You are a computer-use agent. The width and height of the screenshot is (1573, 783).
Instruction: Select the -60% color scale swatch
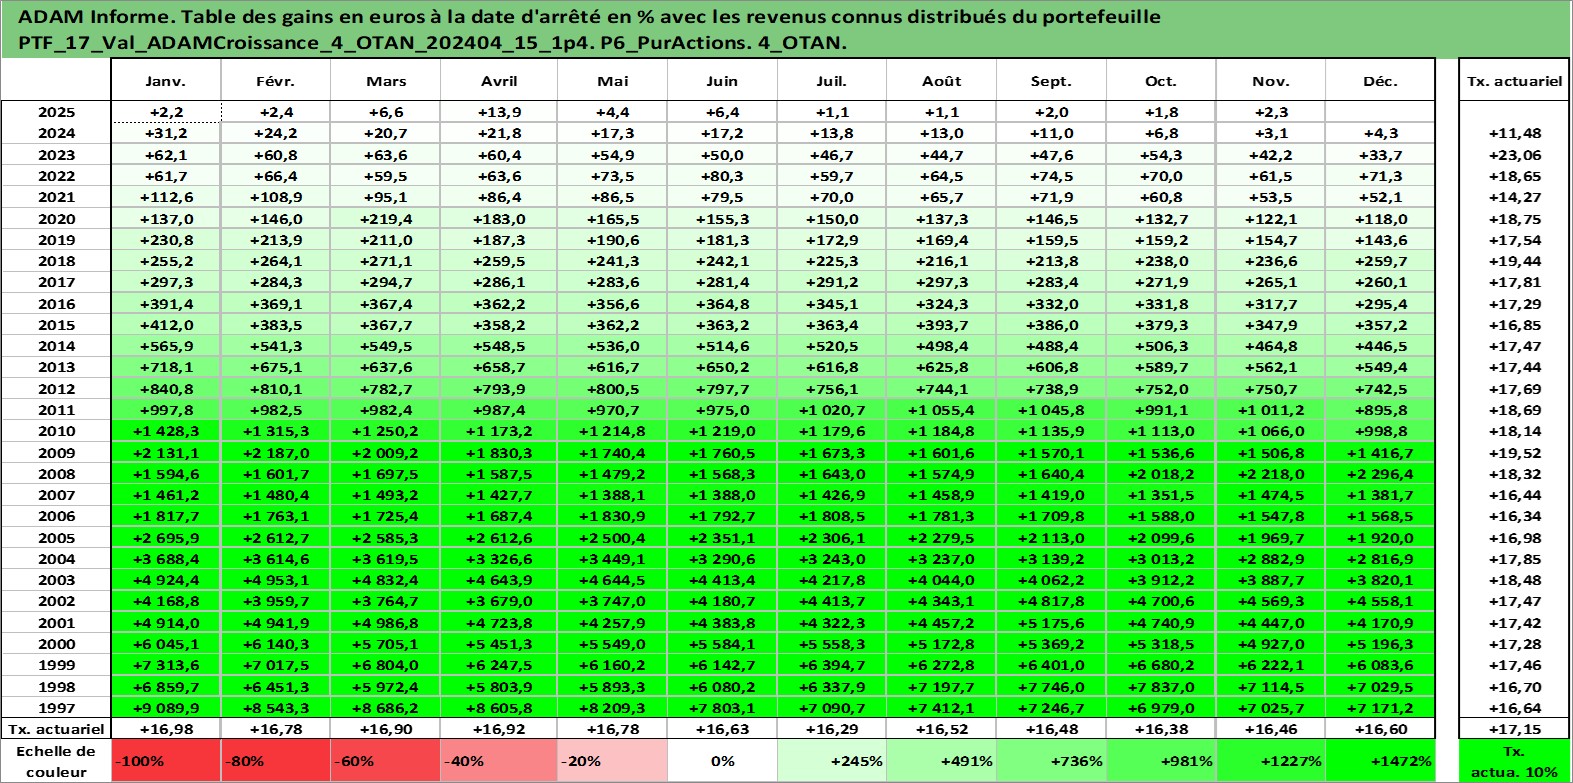386,761
